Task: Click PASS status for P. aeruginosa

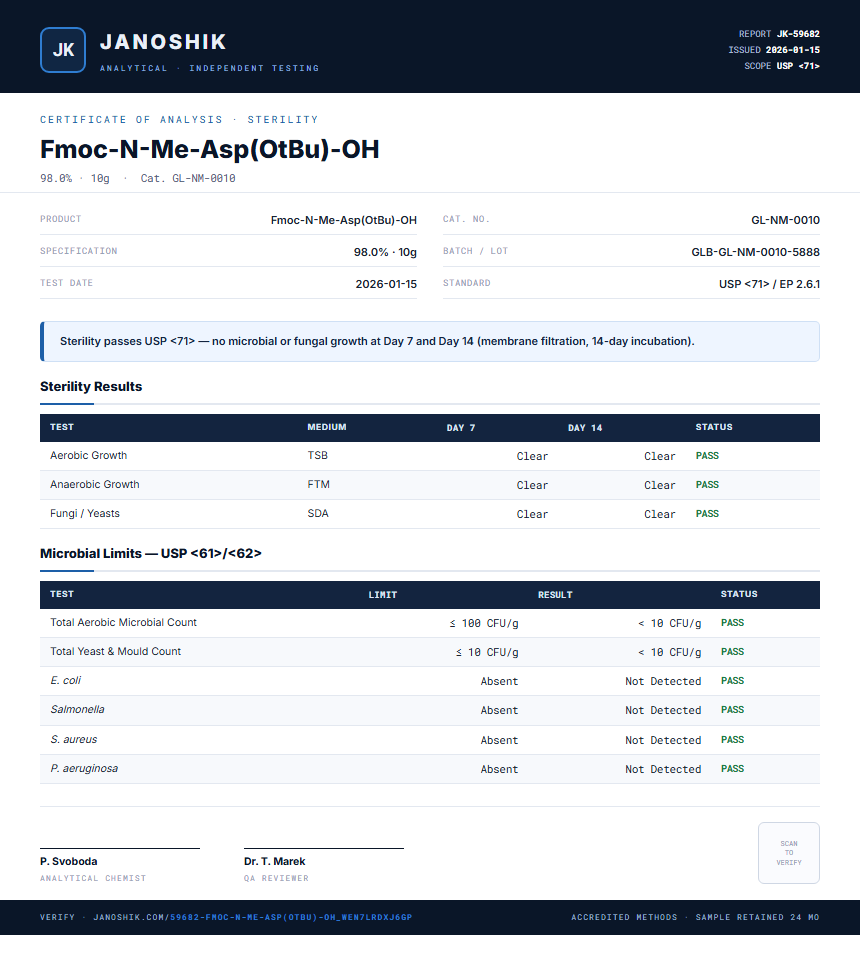Action: pos(732,768)
